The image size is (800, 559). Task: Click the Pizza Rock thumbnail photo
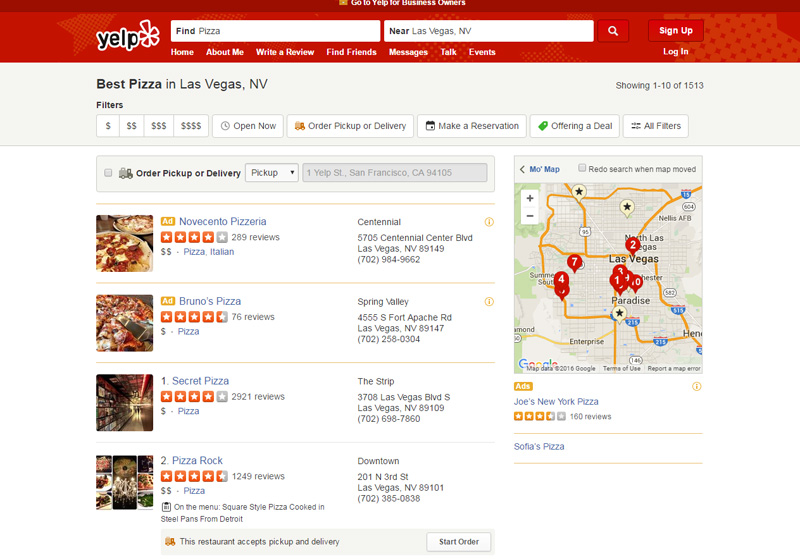(x=124, y=482)
